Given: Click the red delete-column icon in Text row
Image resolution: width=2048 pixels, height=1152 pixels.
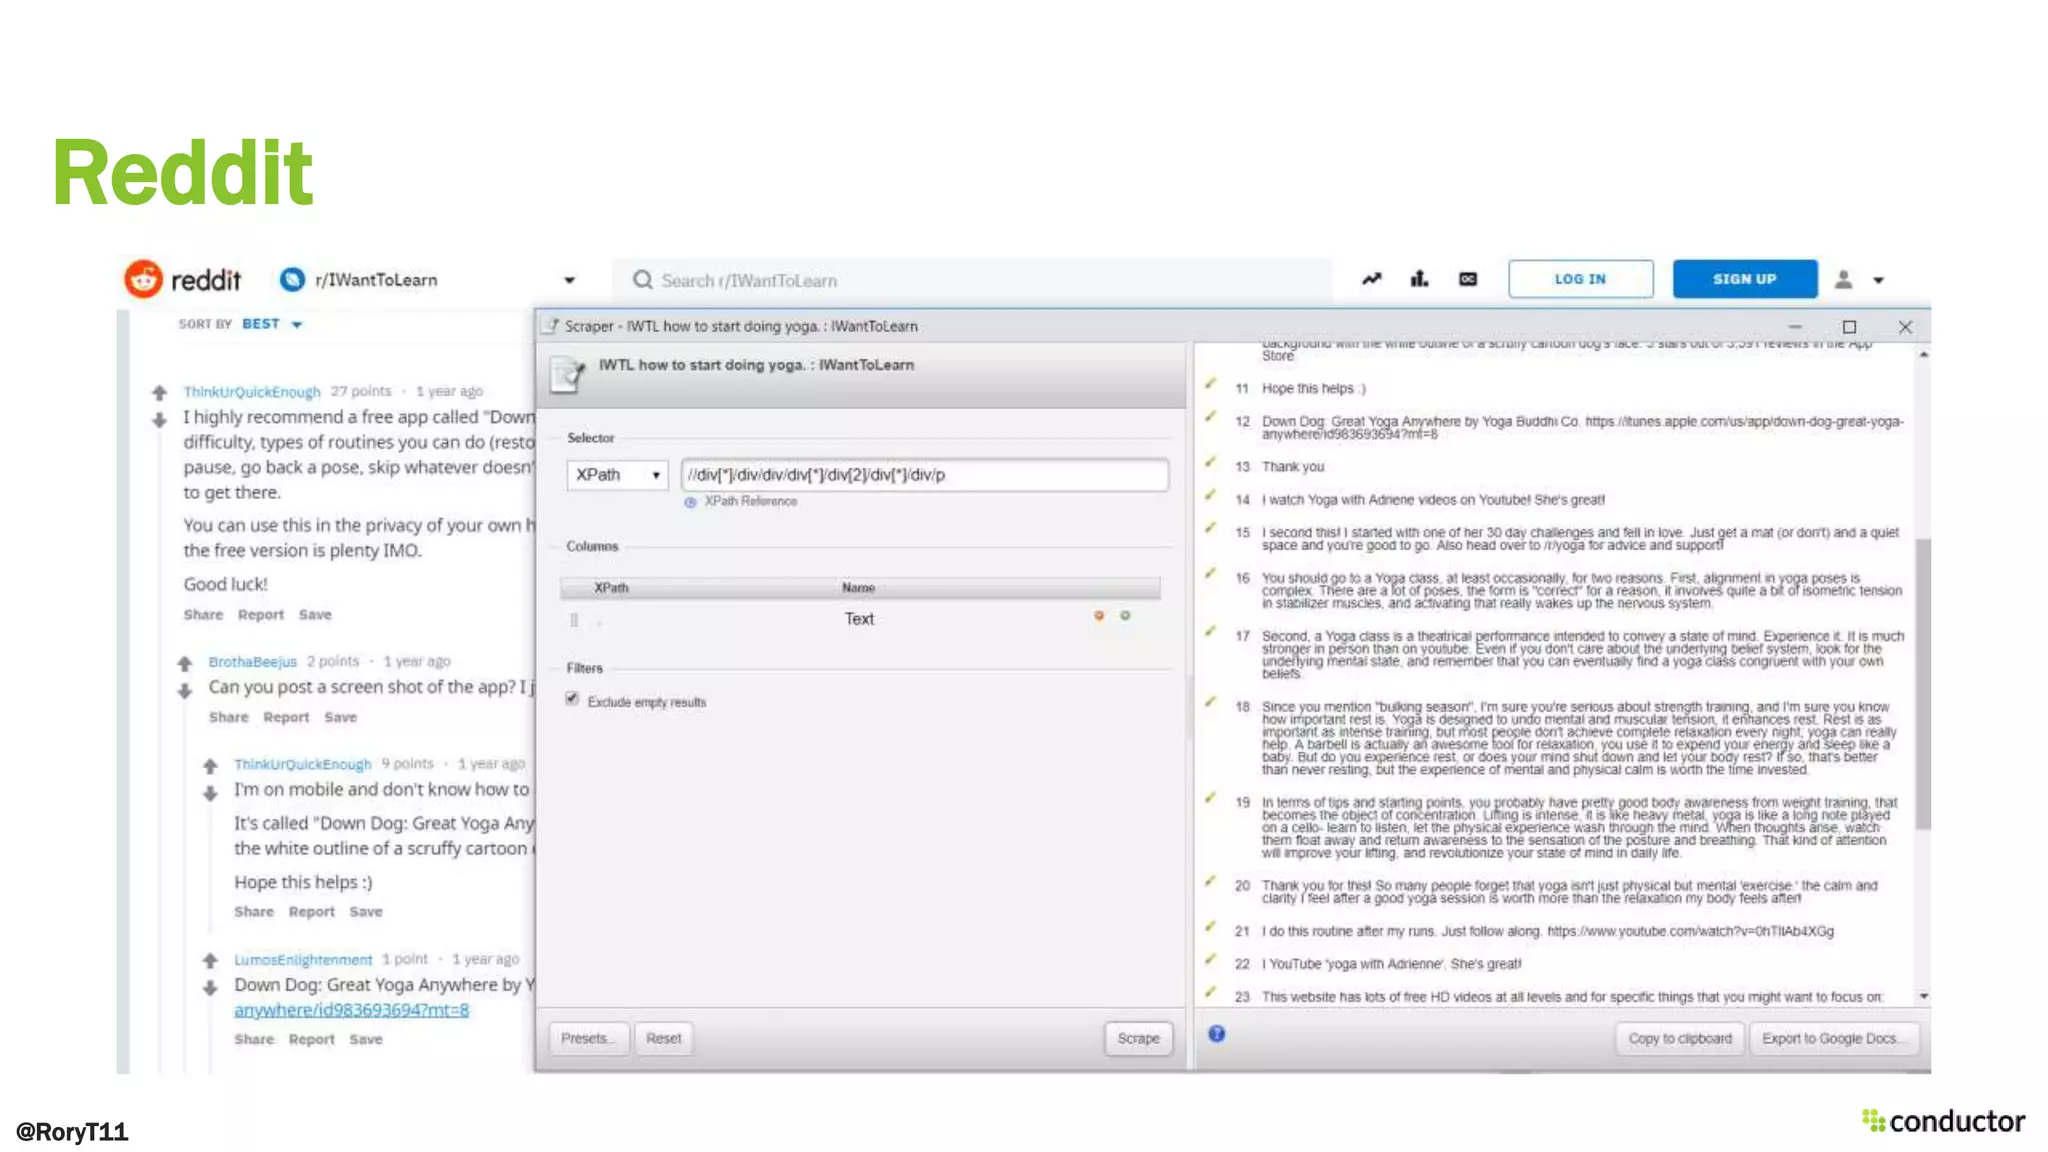Looking at the screenshot, I should pyautogui.click(x=1098, y=616).
